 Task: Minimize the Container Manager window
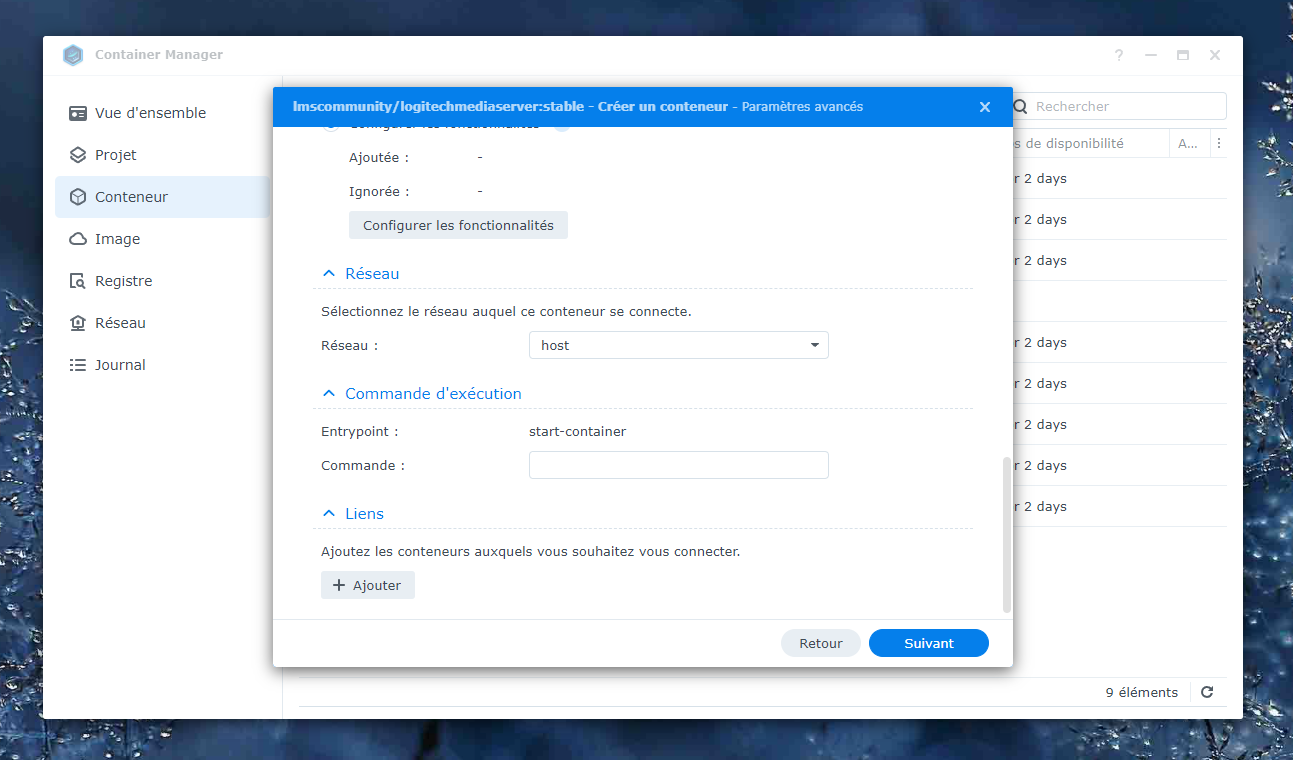[1151, 55]
